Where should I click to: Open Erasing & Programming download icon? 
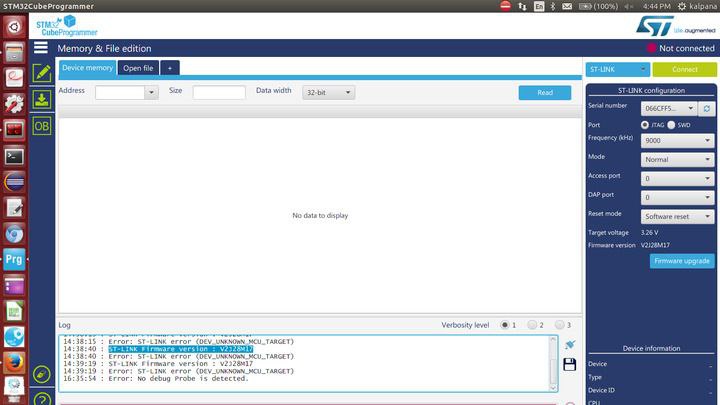(42, 99)
